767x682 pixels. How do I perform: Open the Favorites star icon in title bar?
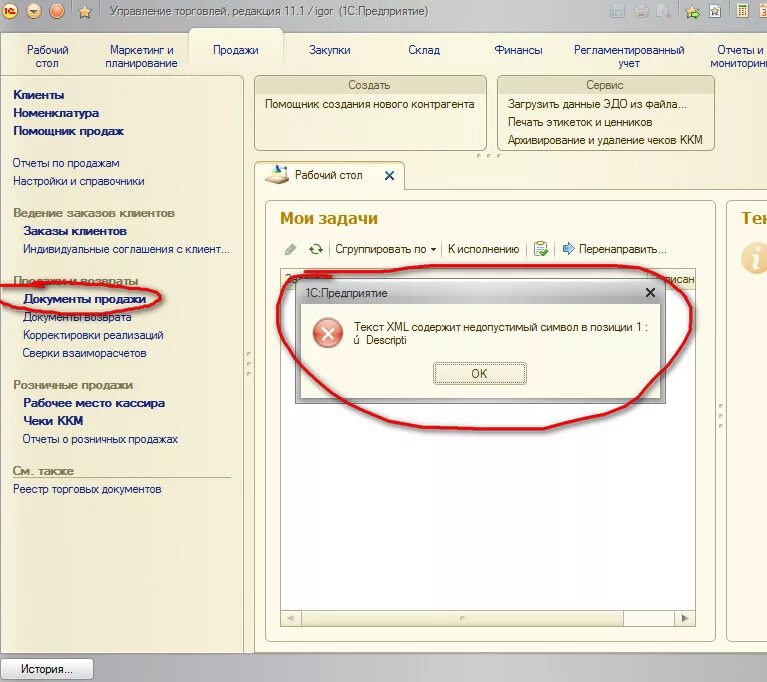tap(85, 12)
